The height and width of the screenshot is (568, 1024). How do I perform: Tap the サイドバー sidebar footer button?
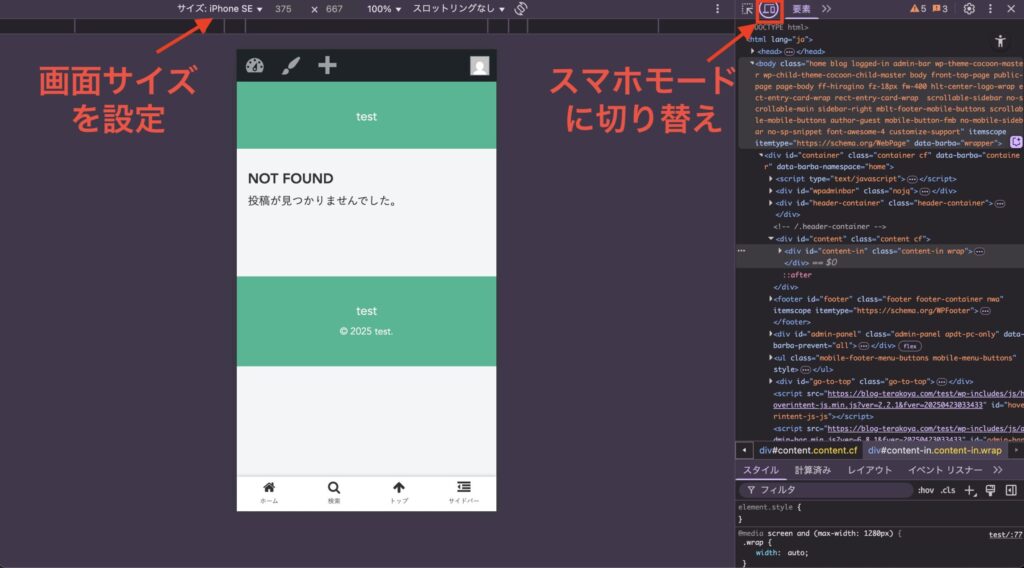[464, 492]
